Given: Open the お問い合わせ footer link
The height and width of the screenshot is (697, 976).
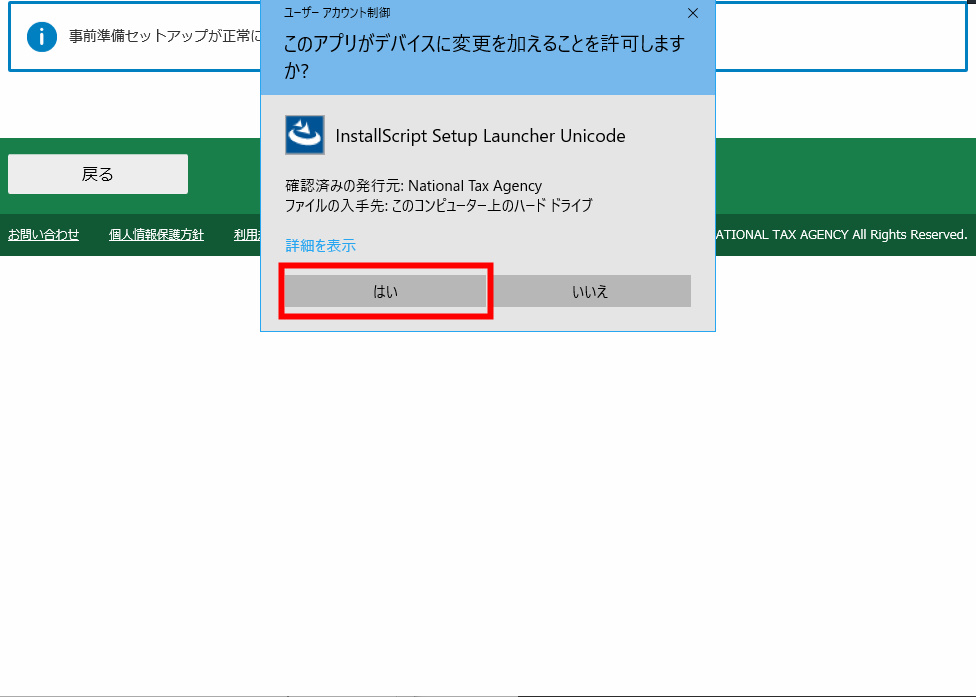Looking at the screenshot, I should pyautogui.click(x=44, y=235).
